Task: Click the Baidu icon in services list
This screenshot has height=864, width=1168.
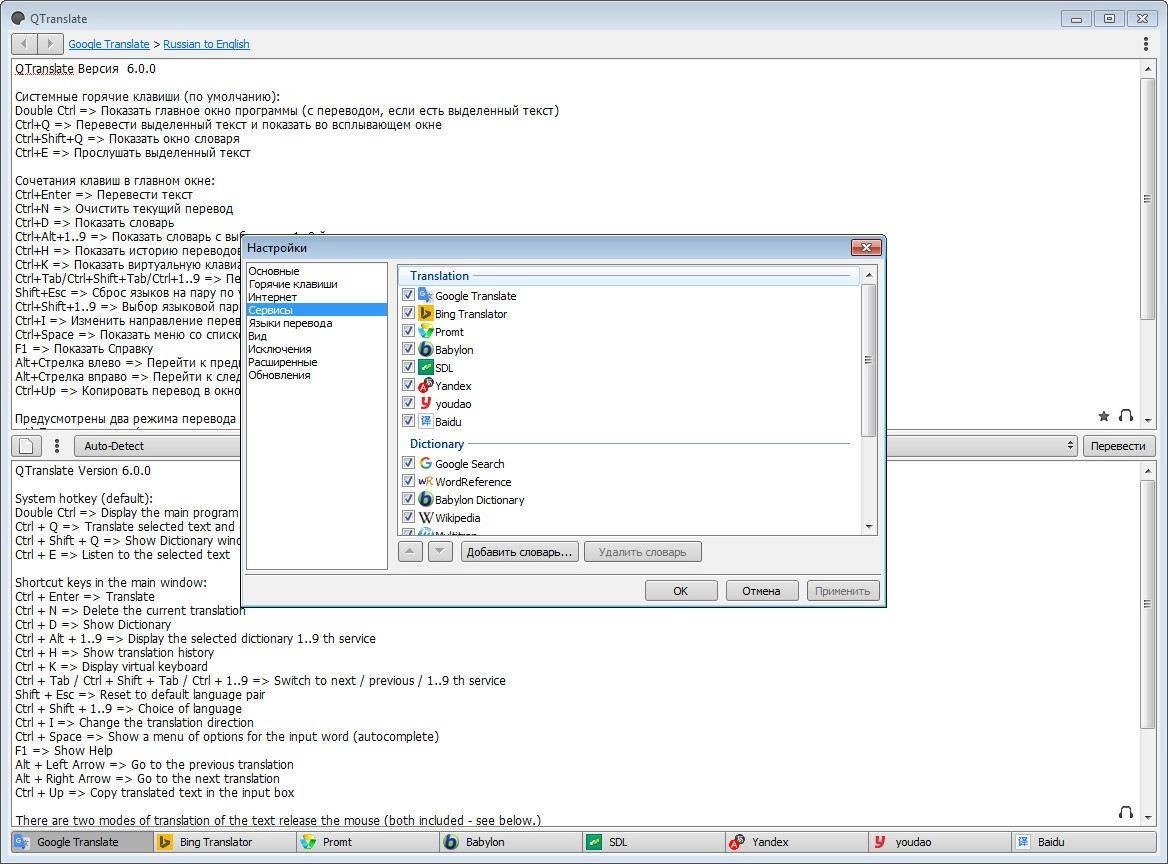Action: [425, 421]
